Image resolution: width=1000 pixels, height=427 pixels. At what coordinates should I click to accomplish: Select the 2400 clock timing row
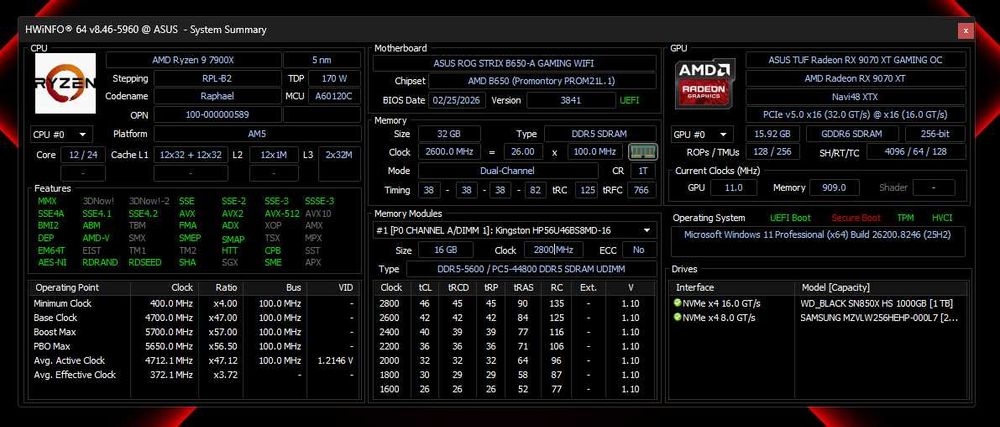point(514,332)
